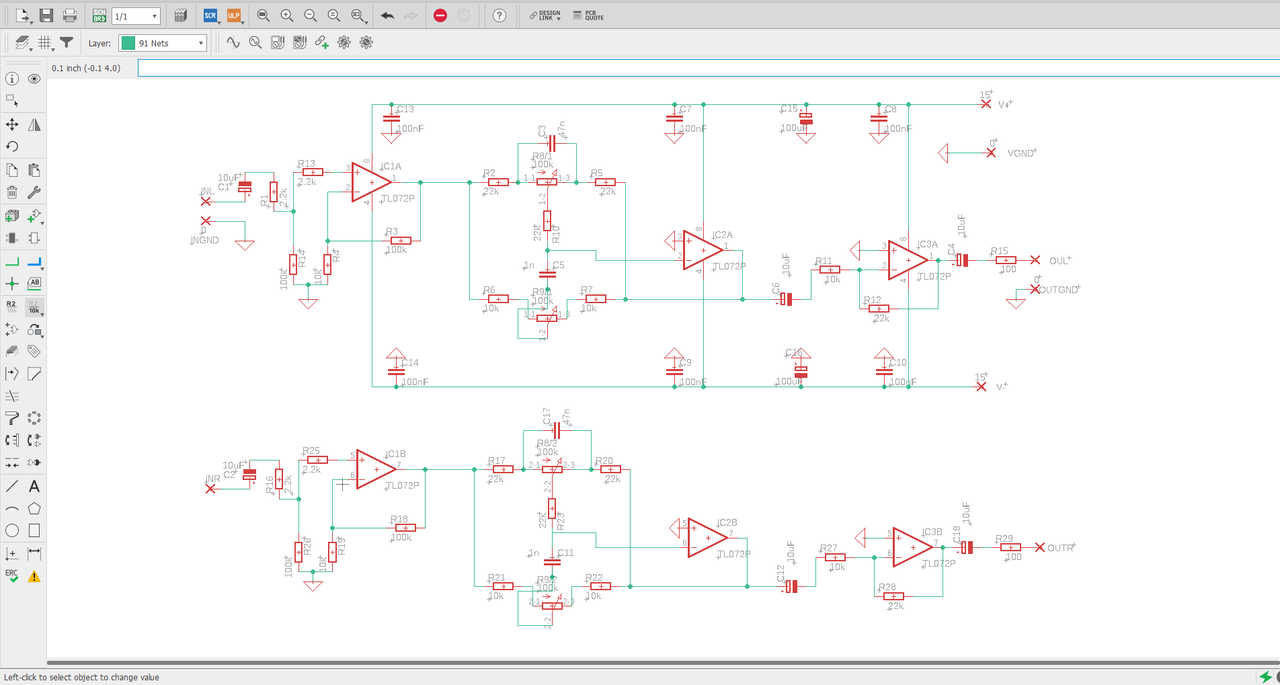Viewport: 1280px width, 685px height.
Task: Print the schematic using the printer icon
Action: [x=70, y=16]
